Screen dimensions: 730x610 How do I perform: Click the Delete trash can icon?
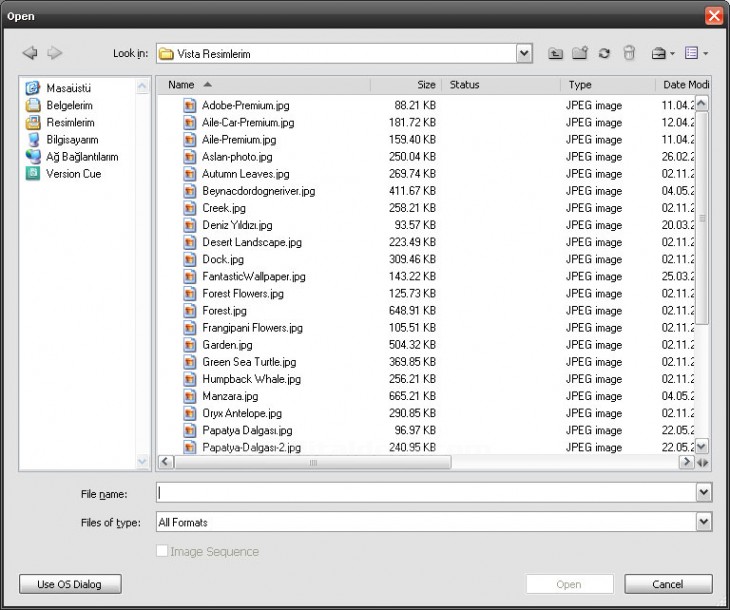(x=629, y=53)
